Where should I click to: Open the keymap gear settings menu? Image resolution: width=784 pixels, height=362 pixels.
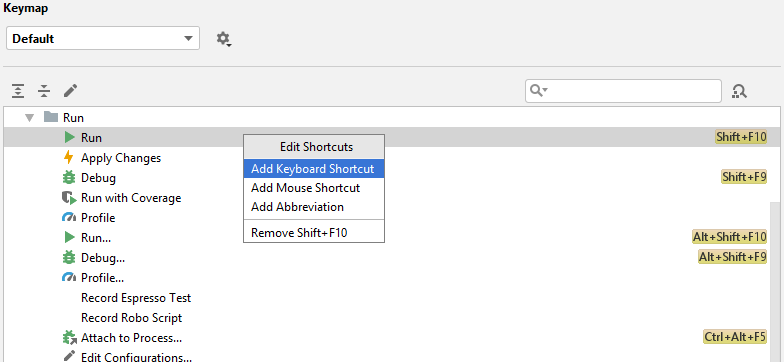224,39
